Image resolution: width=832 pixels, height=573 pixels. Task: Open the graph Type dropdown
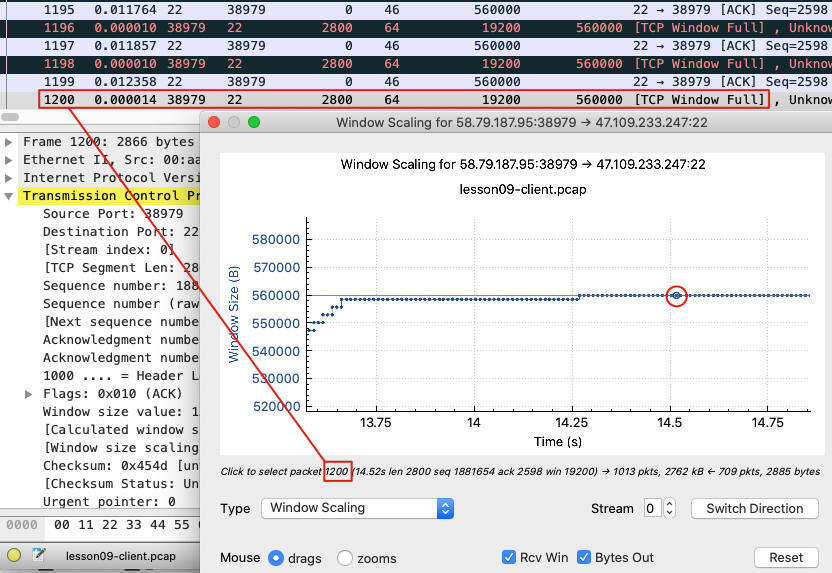tap(357, 508)
